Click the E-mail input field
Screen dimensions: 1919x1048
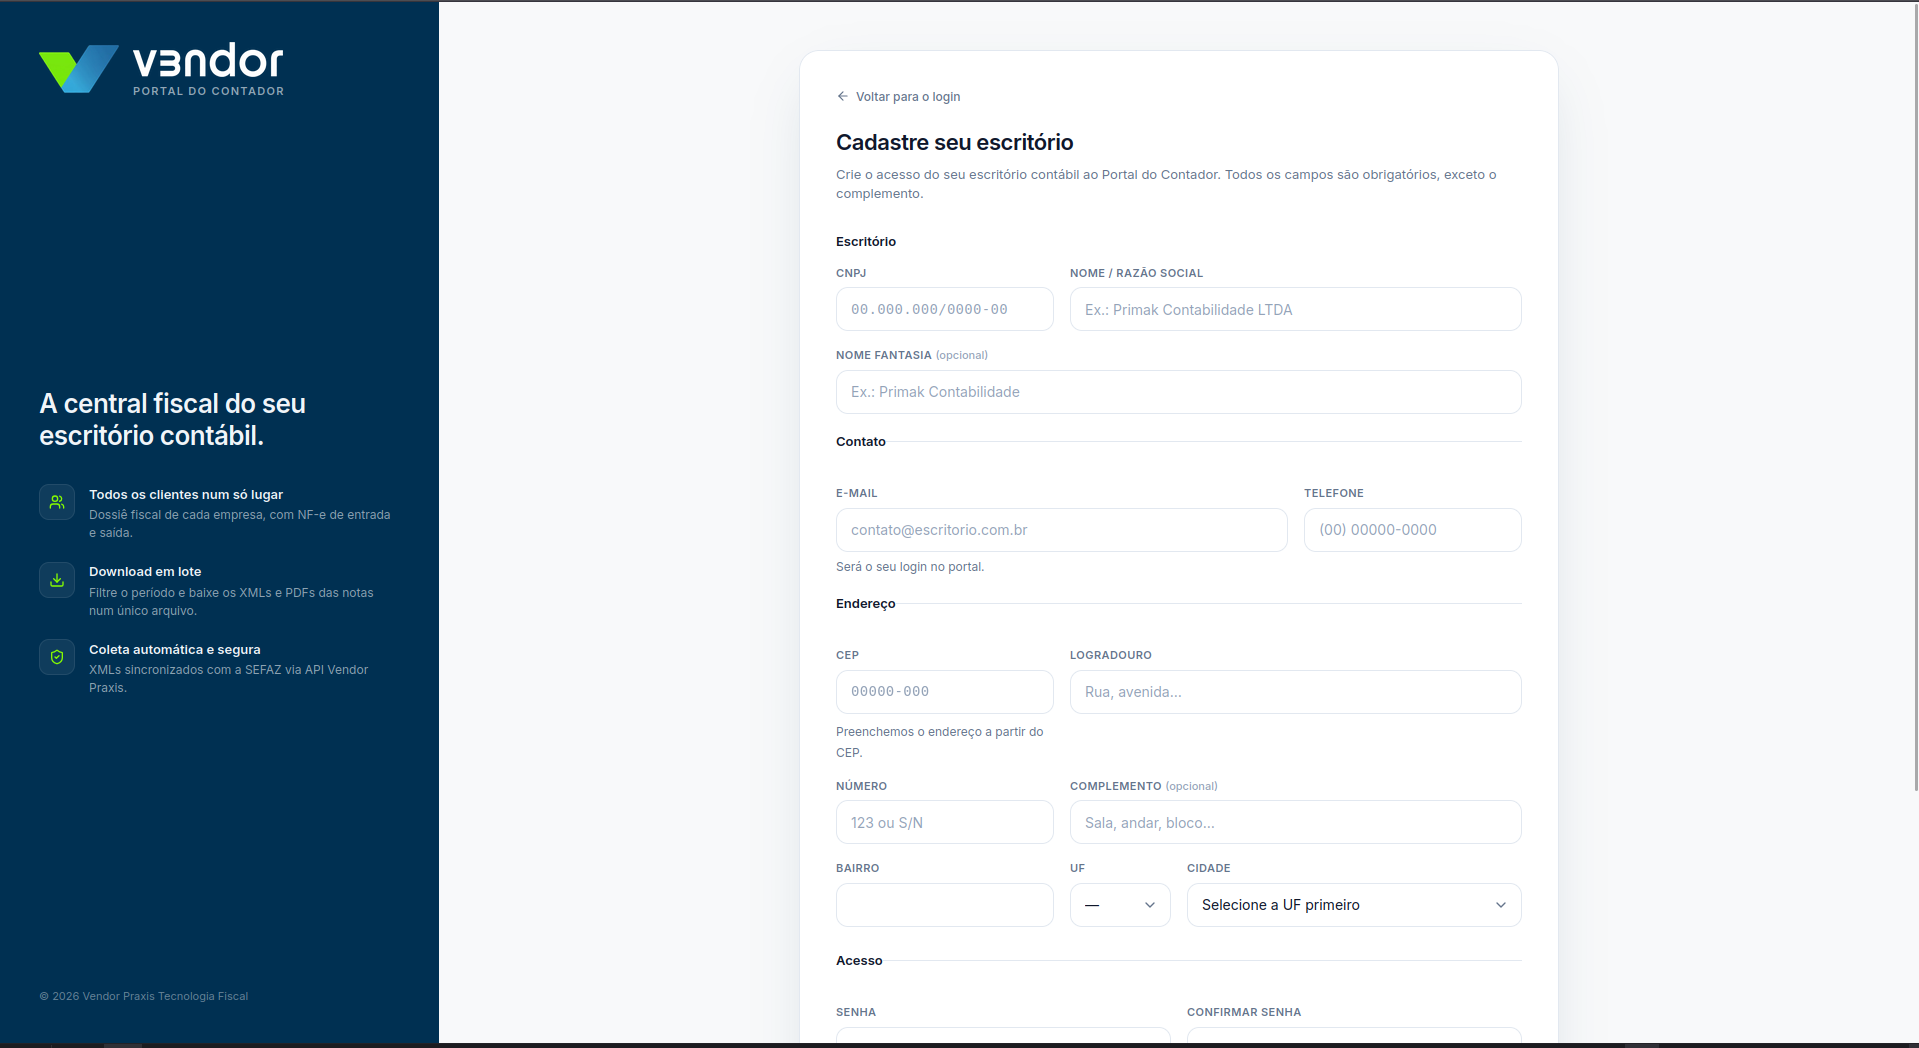(1062, 530)
